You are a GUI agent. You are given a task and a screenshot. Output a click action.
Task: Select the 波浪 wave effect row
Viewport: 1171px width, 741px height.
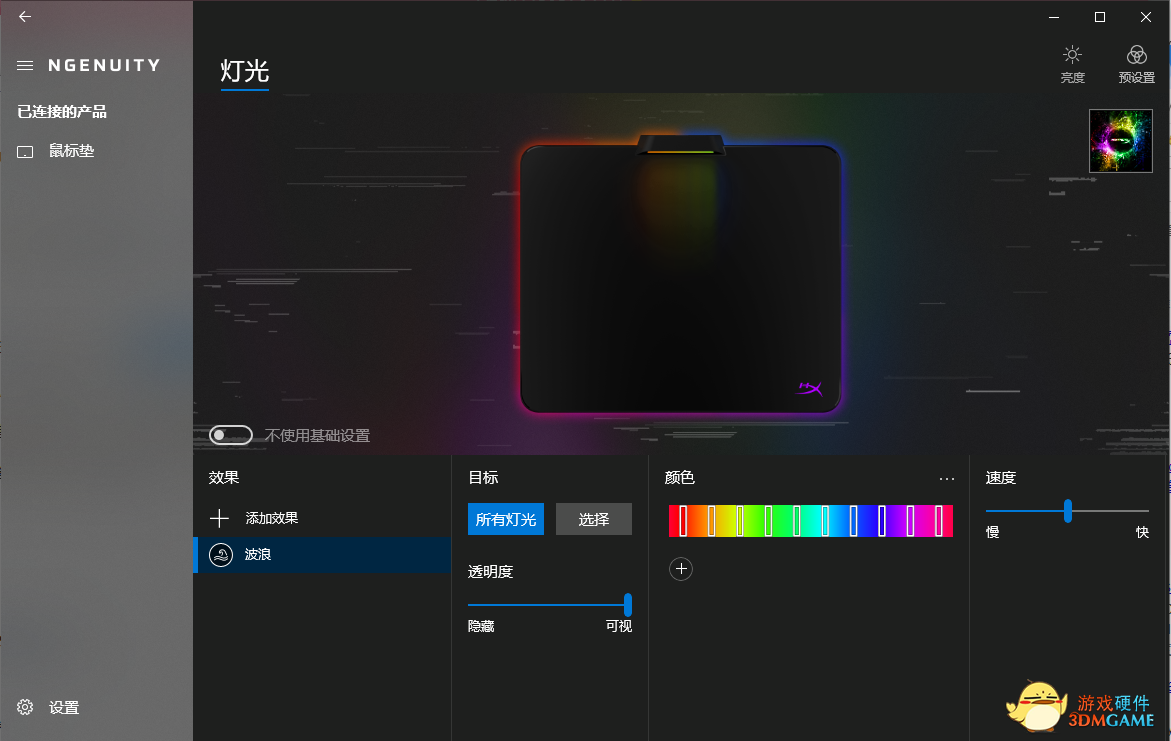coord(322,555)
